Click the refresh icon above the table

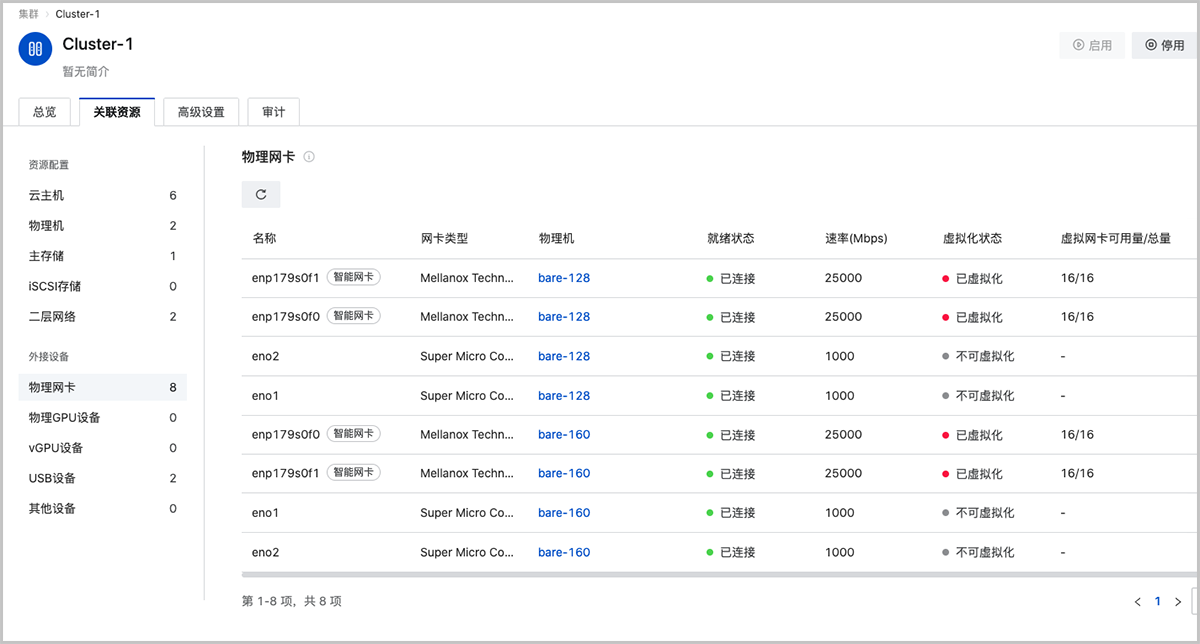click(x=261, y=195)
